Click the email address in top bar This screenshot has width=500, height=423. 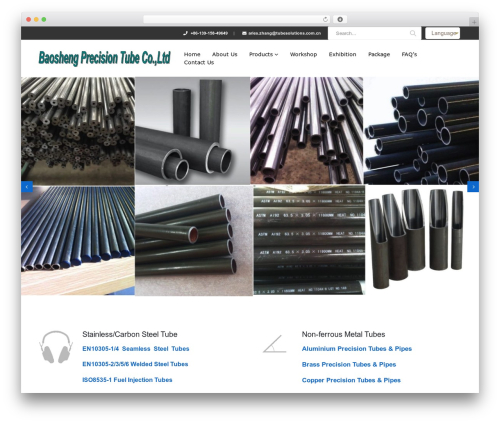pyautogui.click(x=284, y=33)
